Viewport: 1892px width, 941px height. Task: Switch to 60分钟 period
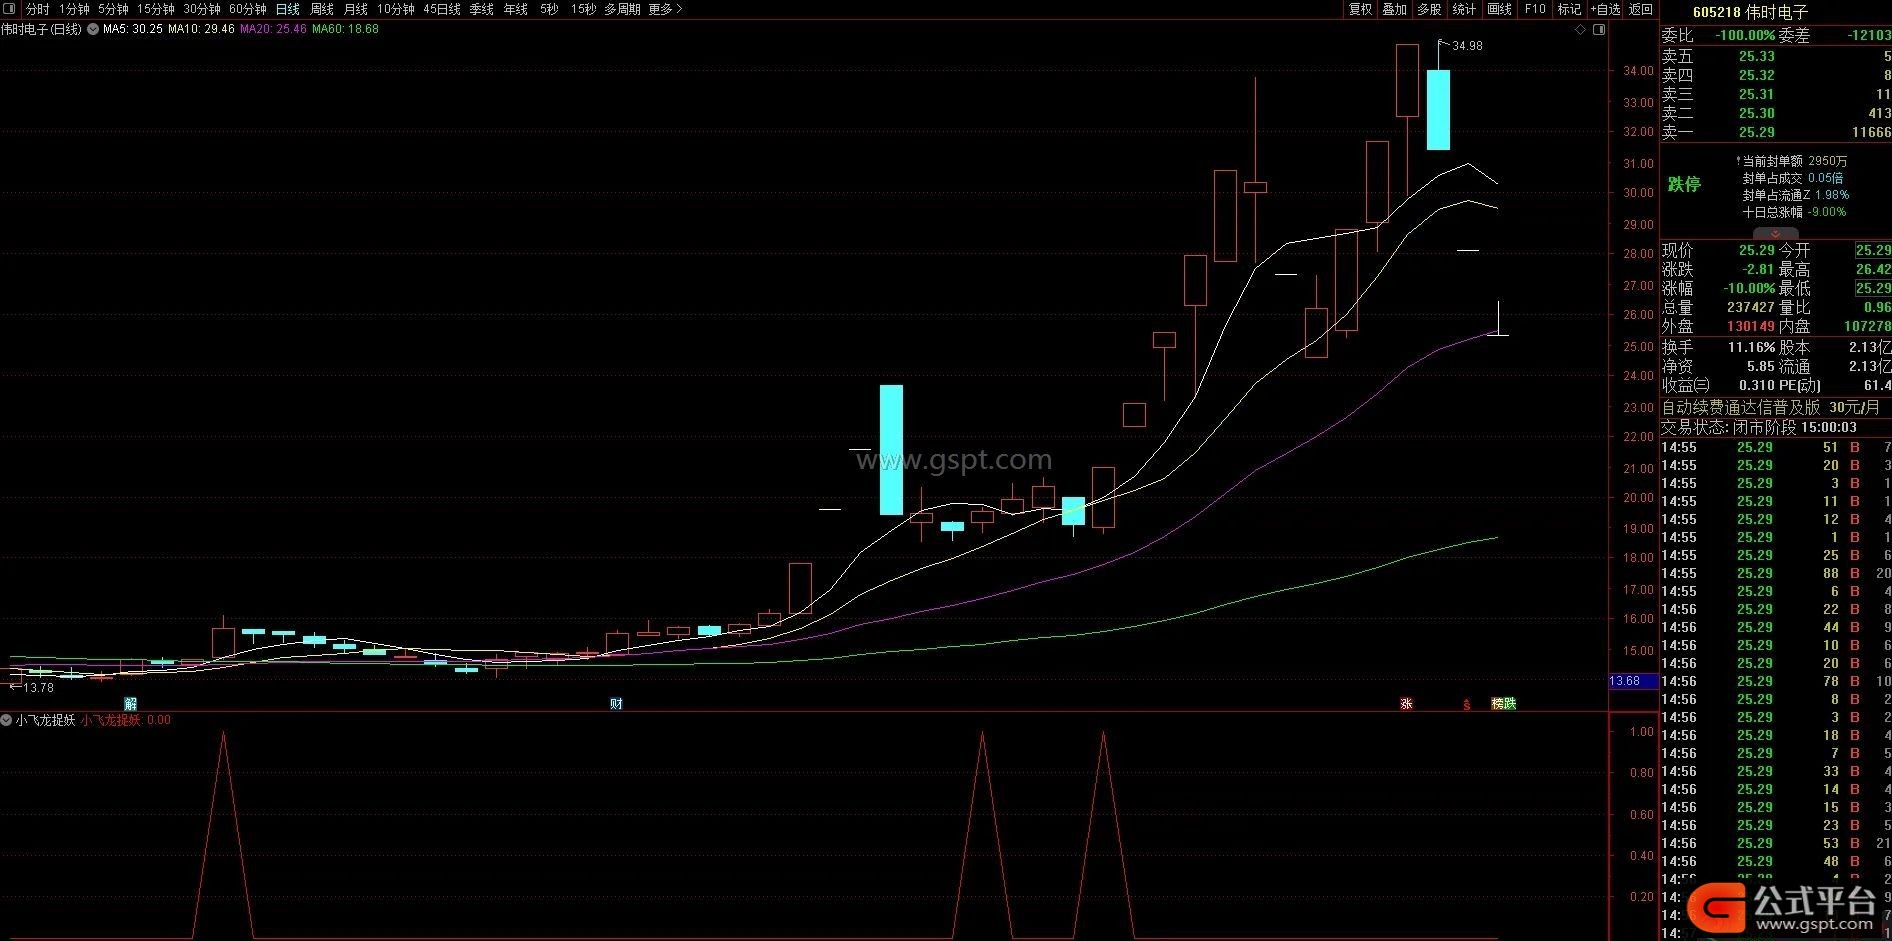coord(247,9)
